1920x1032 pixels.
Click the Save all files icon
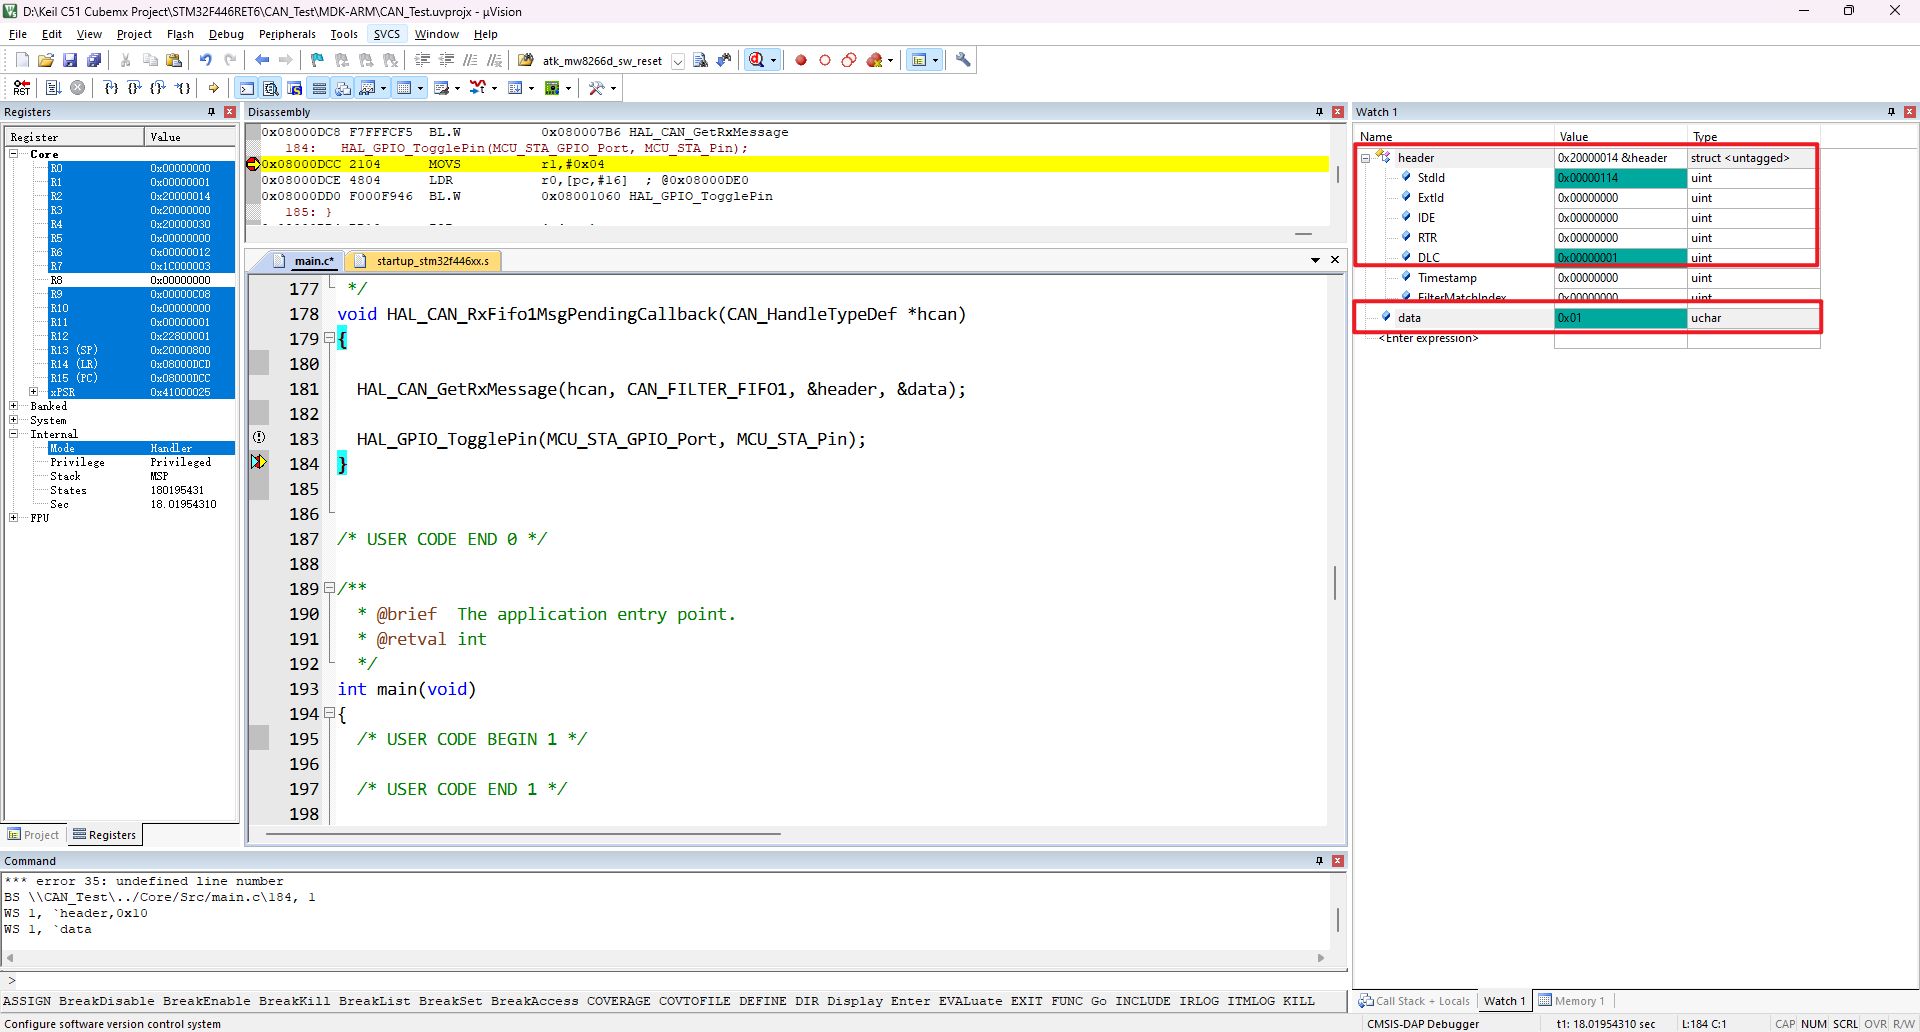coord(94,60)
